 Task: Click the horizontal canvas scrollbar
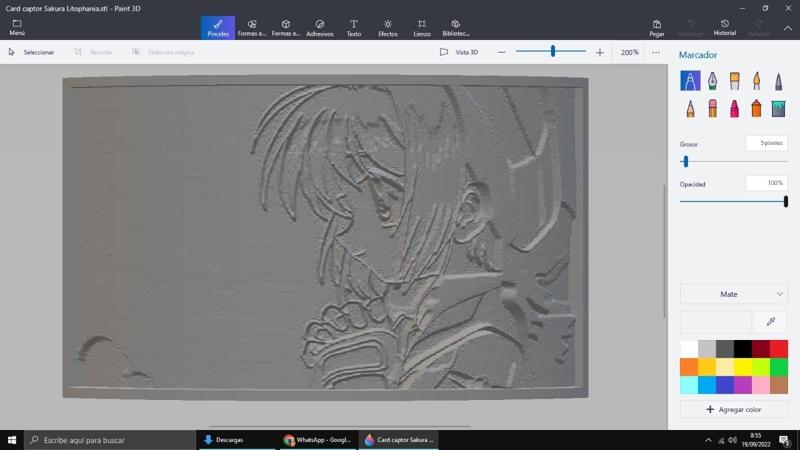pos(339,426)
